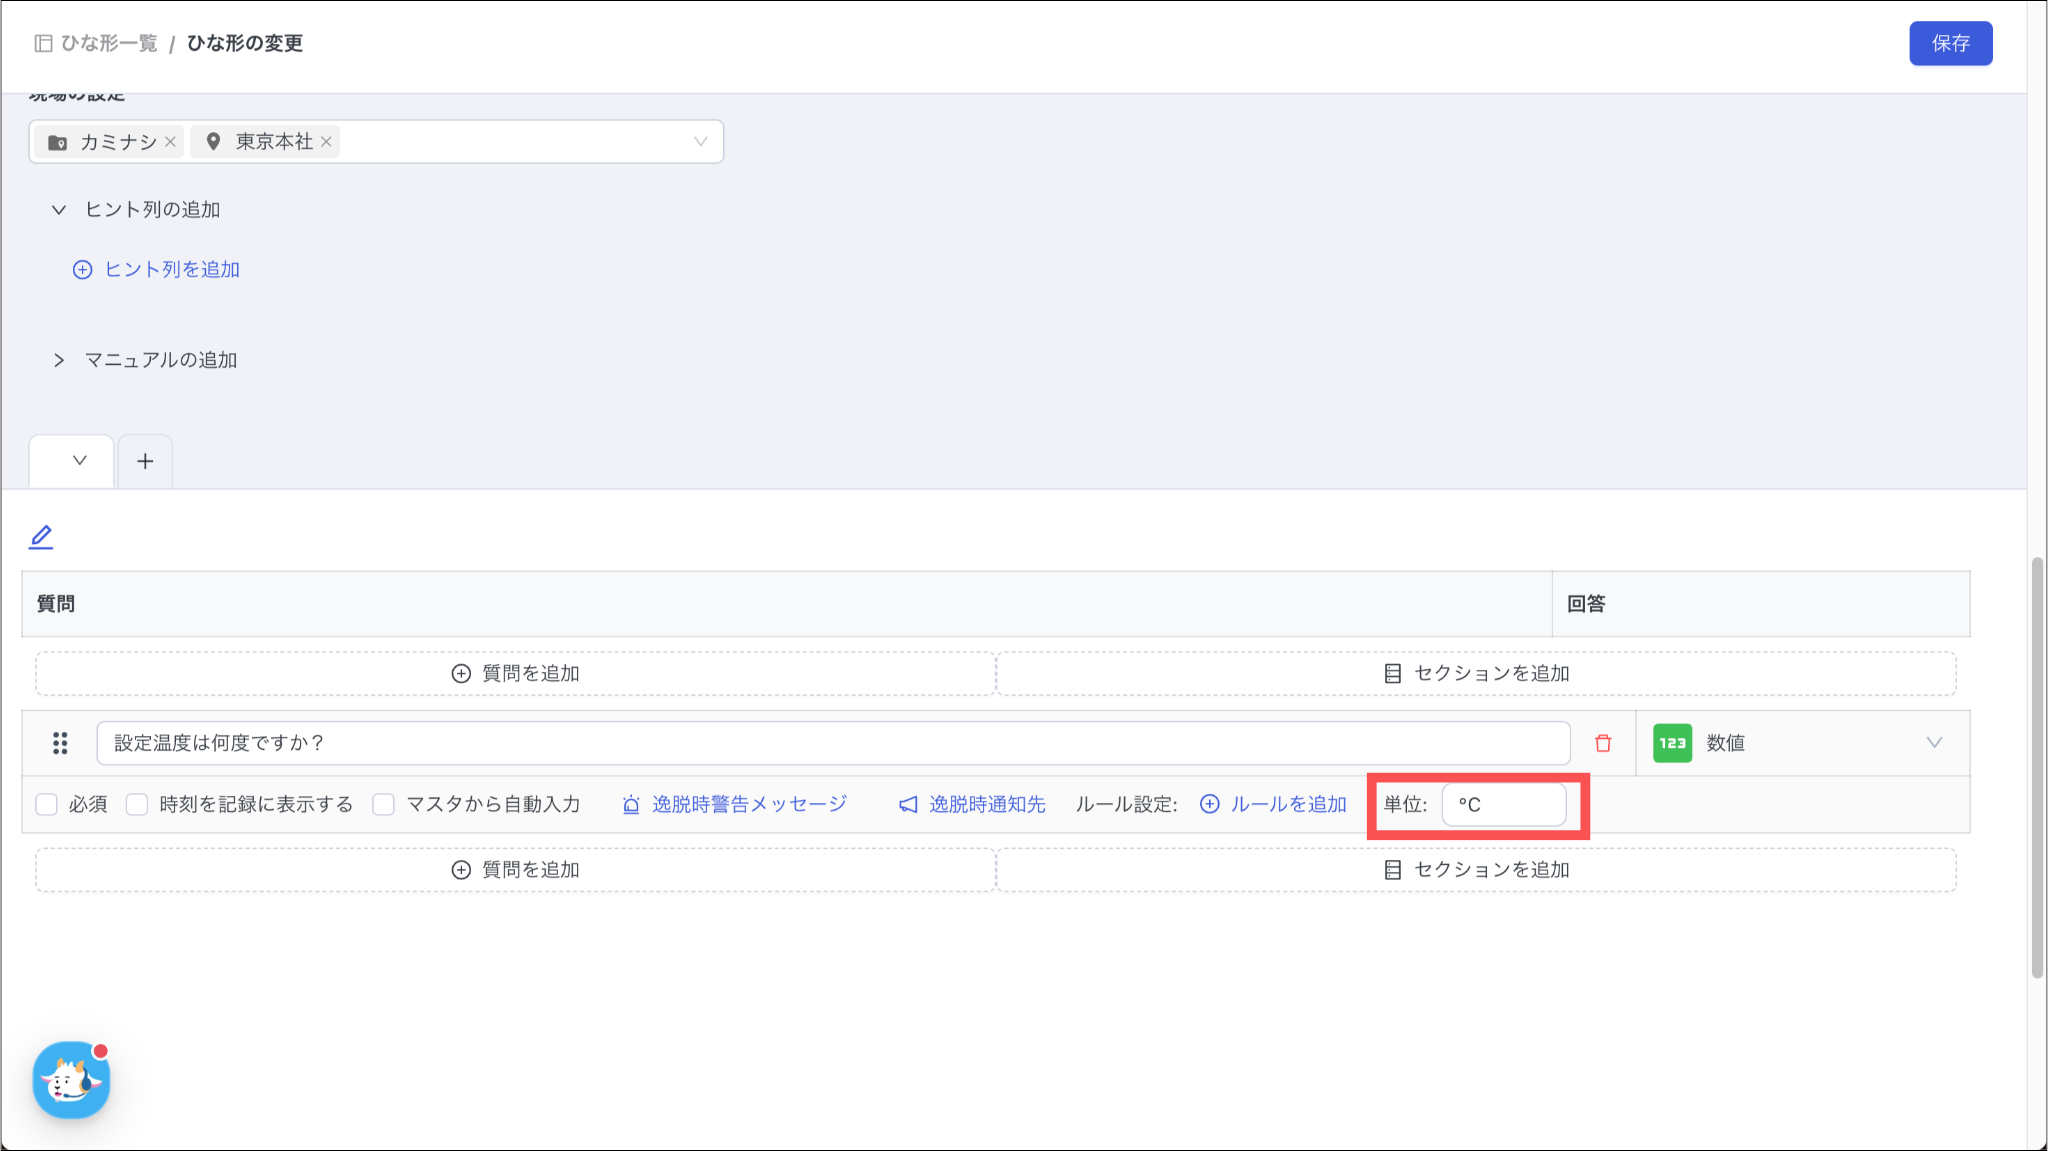Viewport: 2048px width, 1151px height.
Task: Remove the 東京本社 tag with its x
Action: click(326, 142)
